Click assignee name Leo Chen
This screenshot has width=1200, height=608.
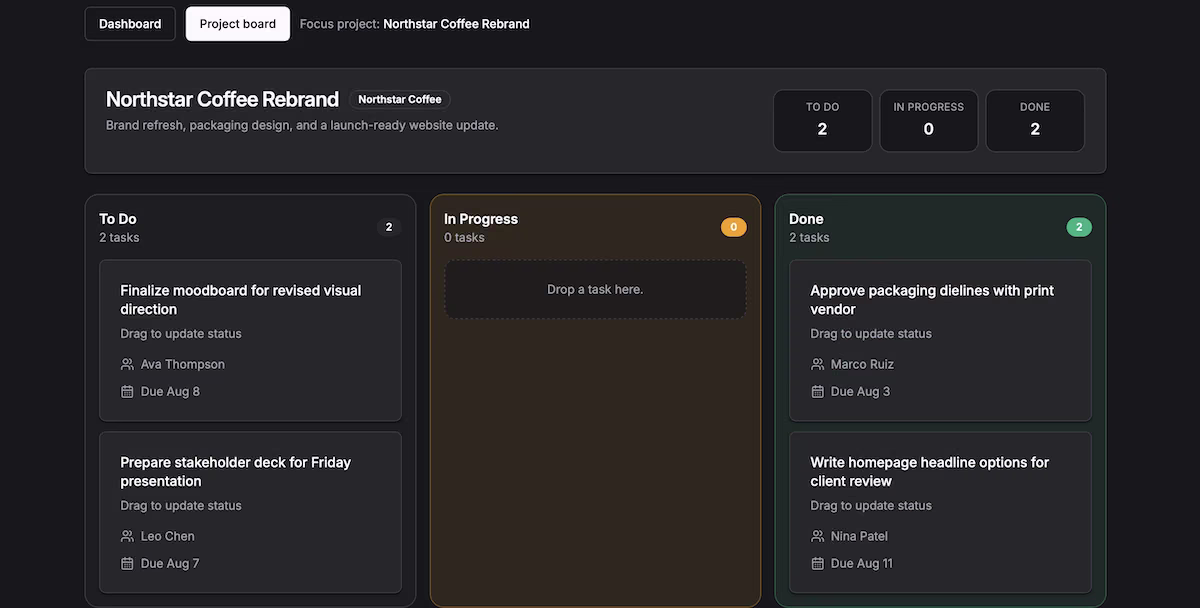tap(168, 536)
